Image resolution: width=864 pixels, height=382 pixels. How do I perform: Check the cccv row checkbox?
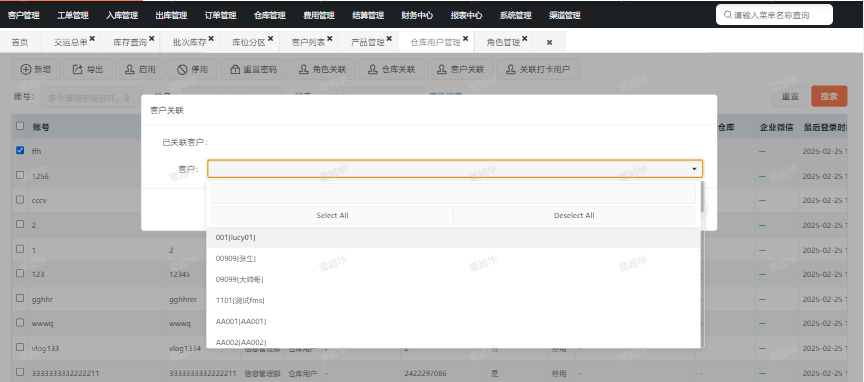click(20, 200)
